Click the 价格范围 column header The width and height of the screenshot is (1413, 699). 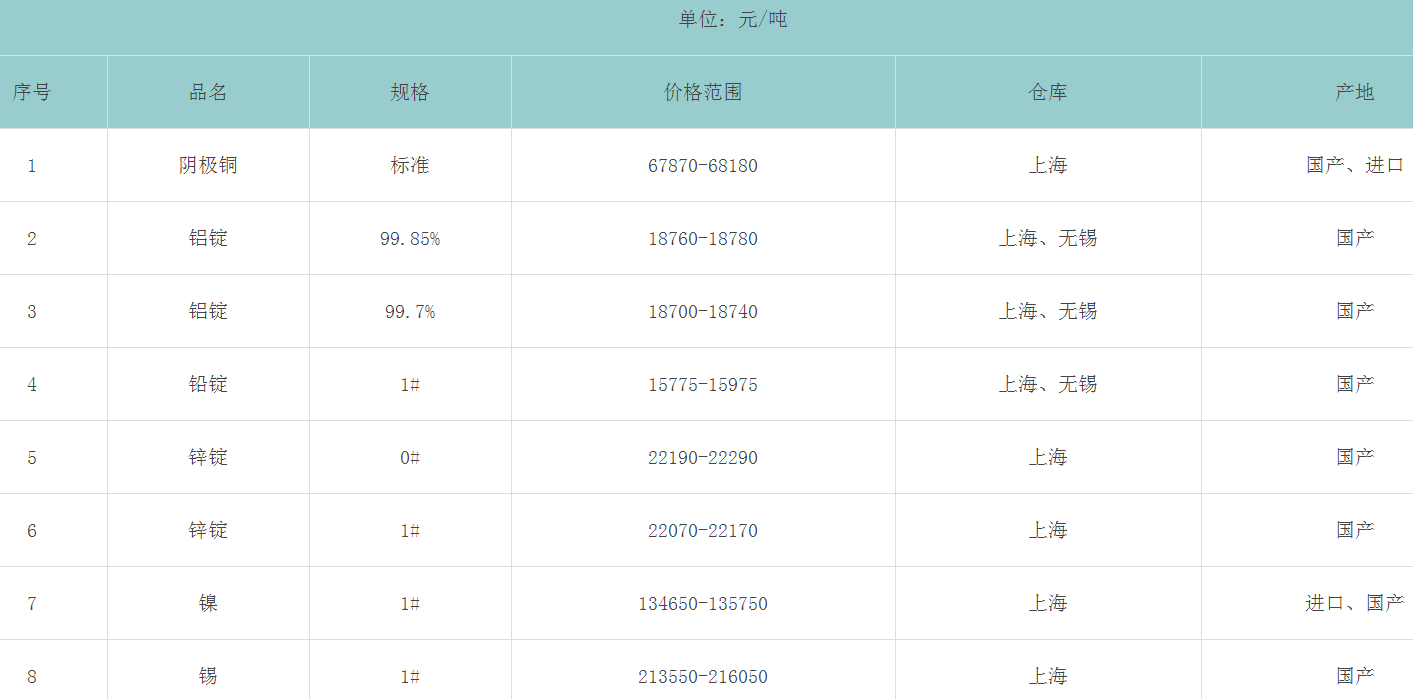703,92
